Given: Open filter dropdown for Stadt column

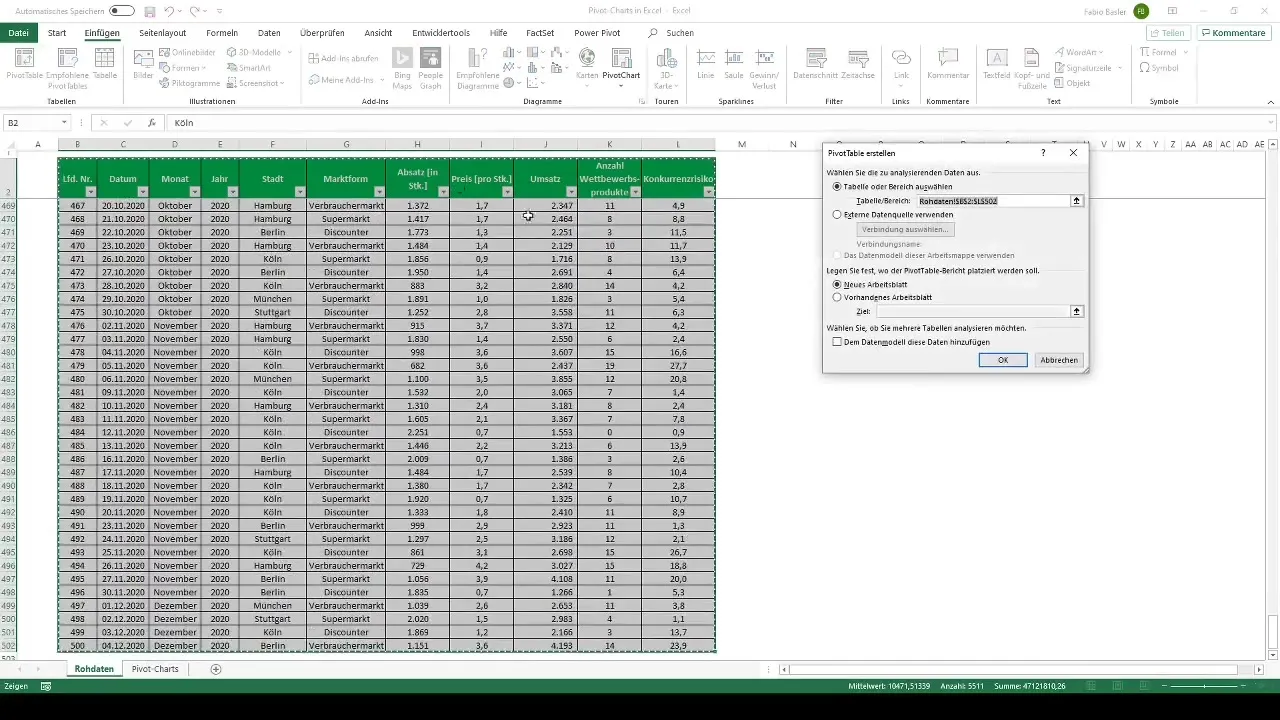Looking at the screenshot, I should point(300,192).
